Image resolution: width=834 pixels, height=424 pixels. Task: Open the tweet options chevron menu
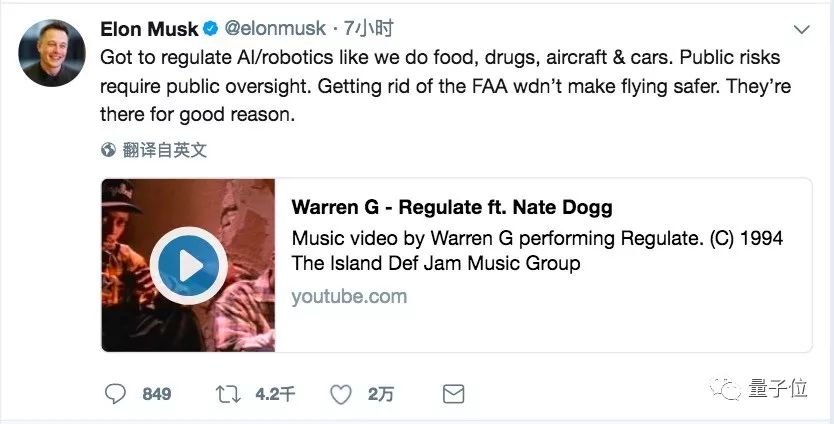800,29
